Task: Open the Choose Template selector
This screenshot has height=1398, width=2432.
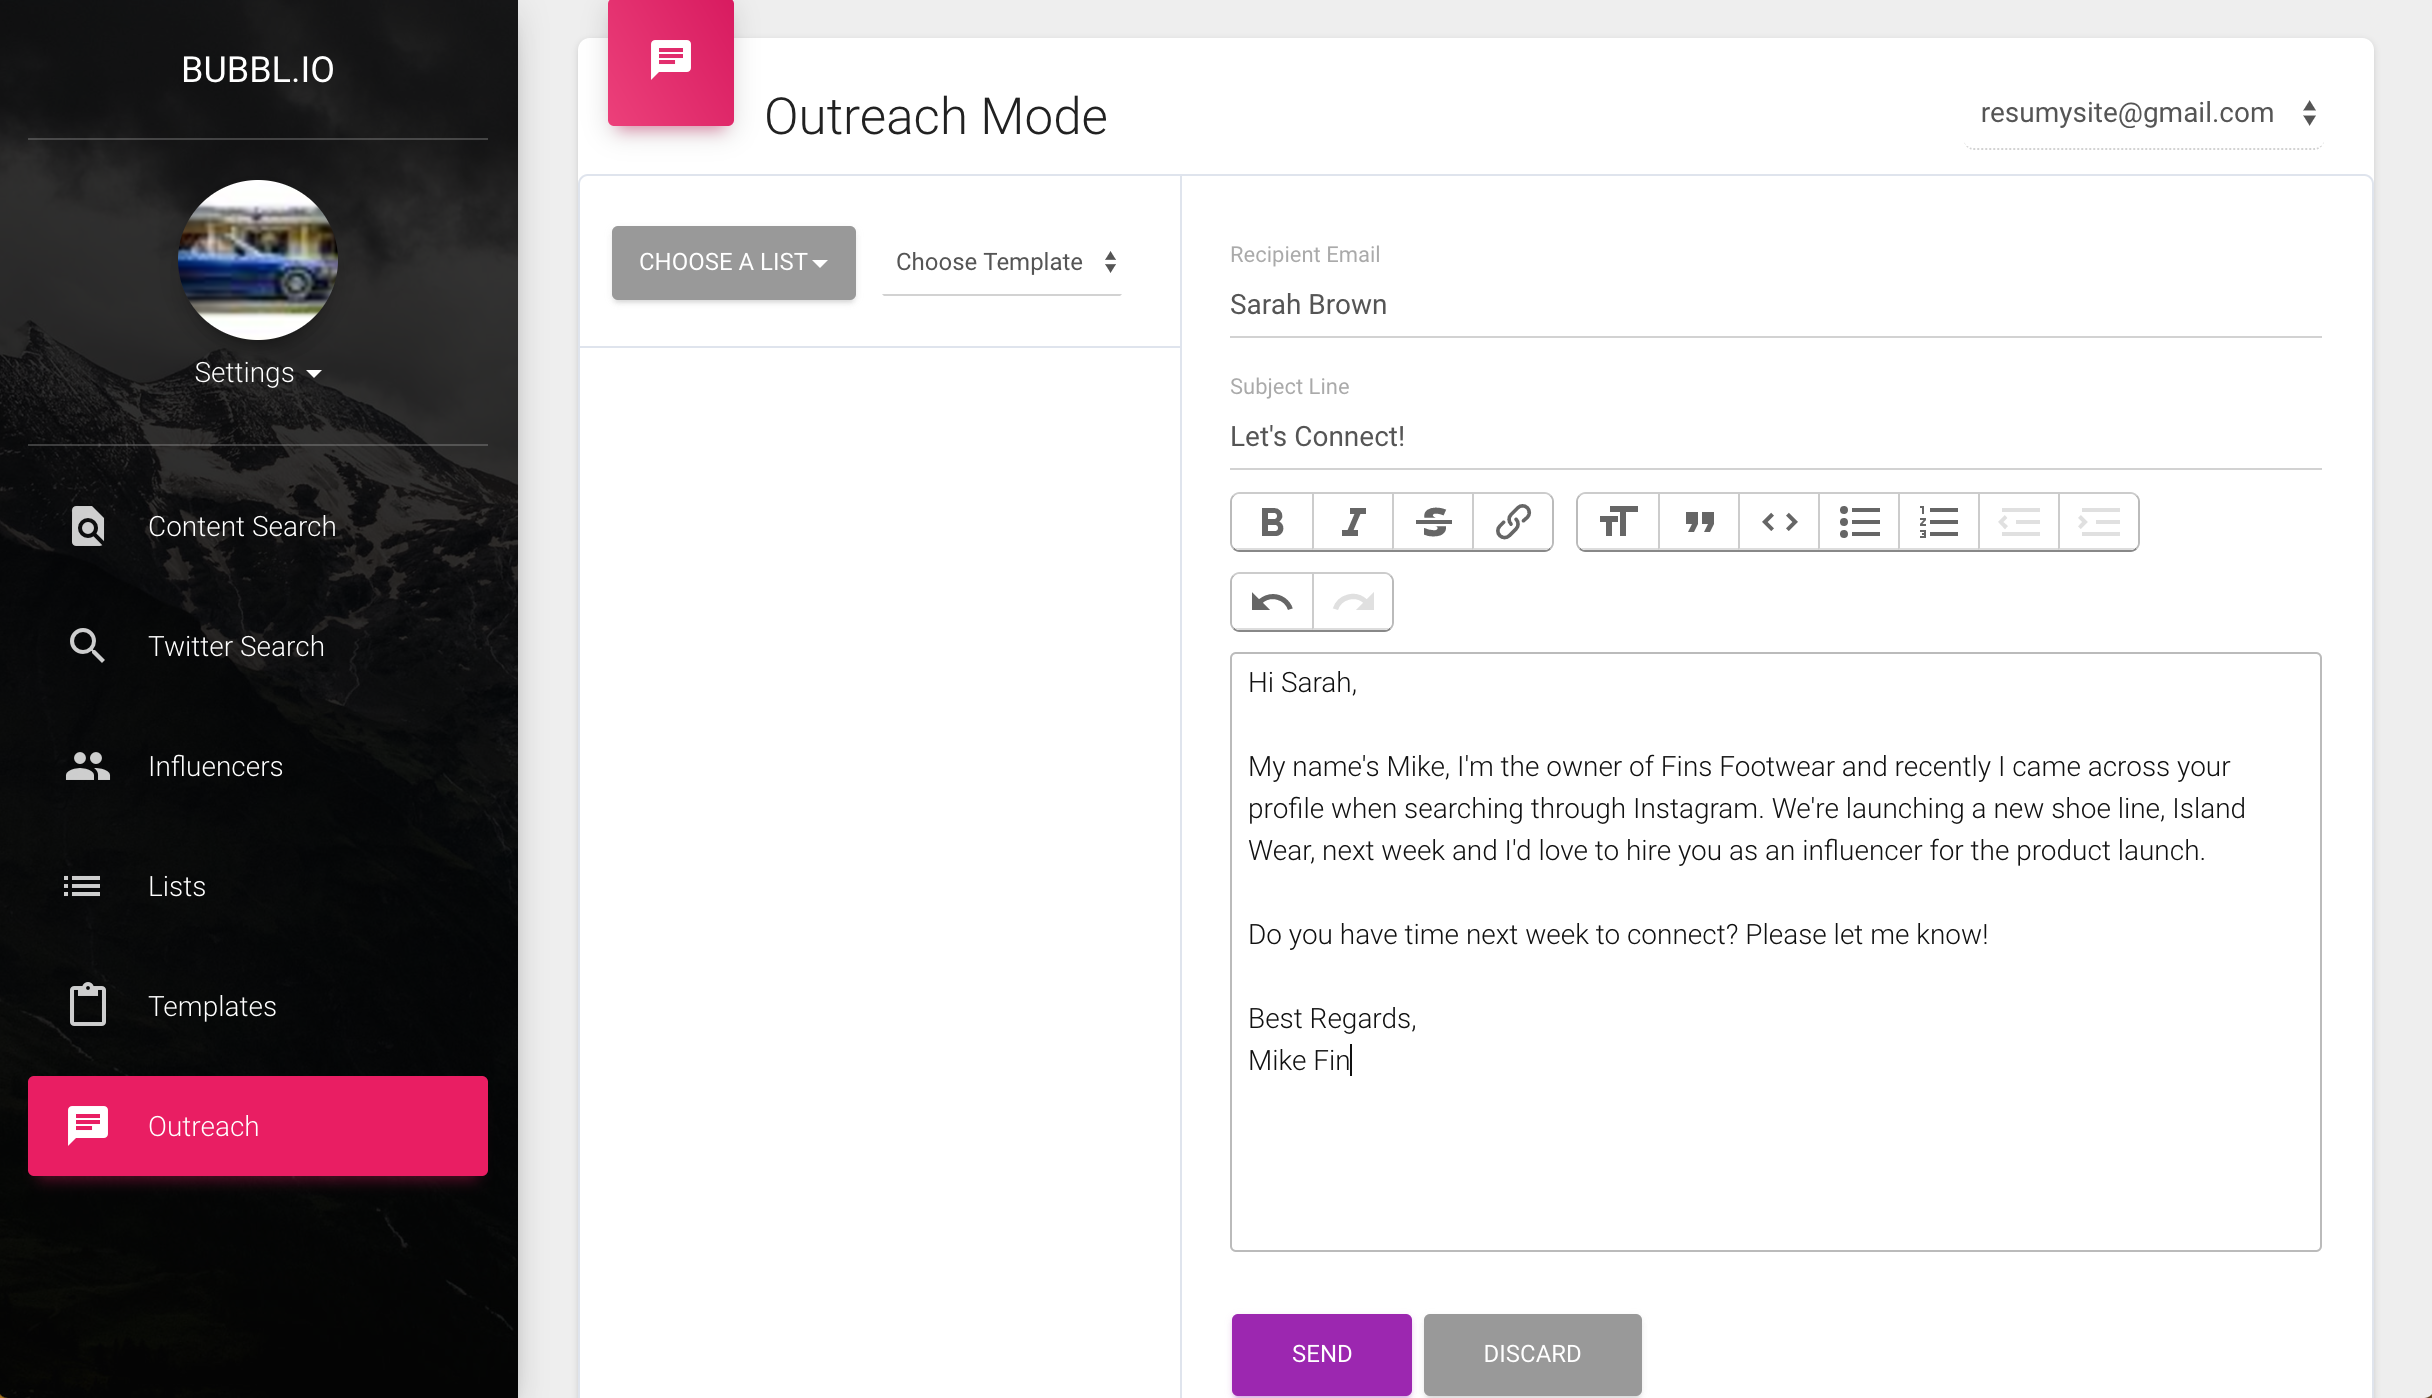Action: point(1003,262)
